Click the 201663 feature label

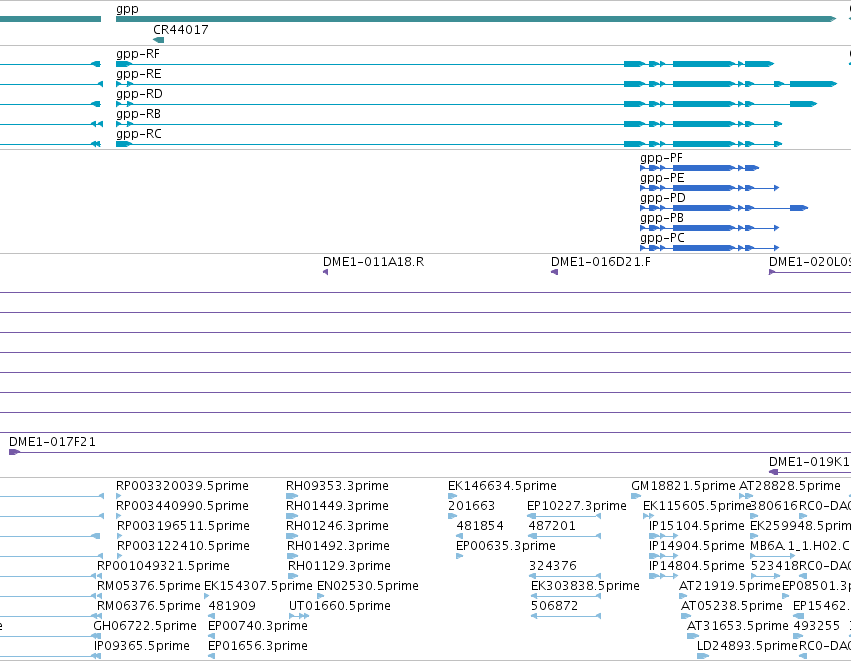click(x=471, y=506)
